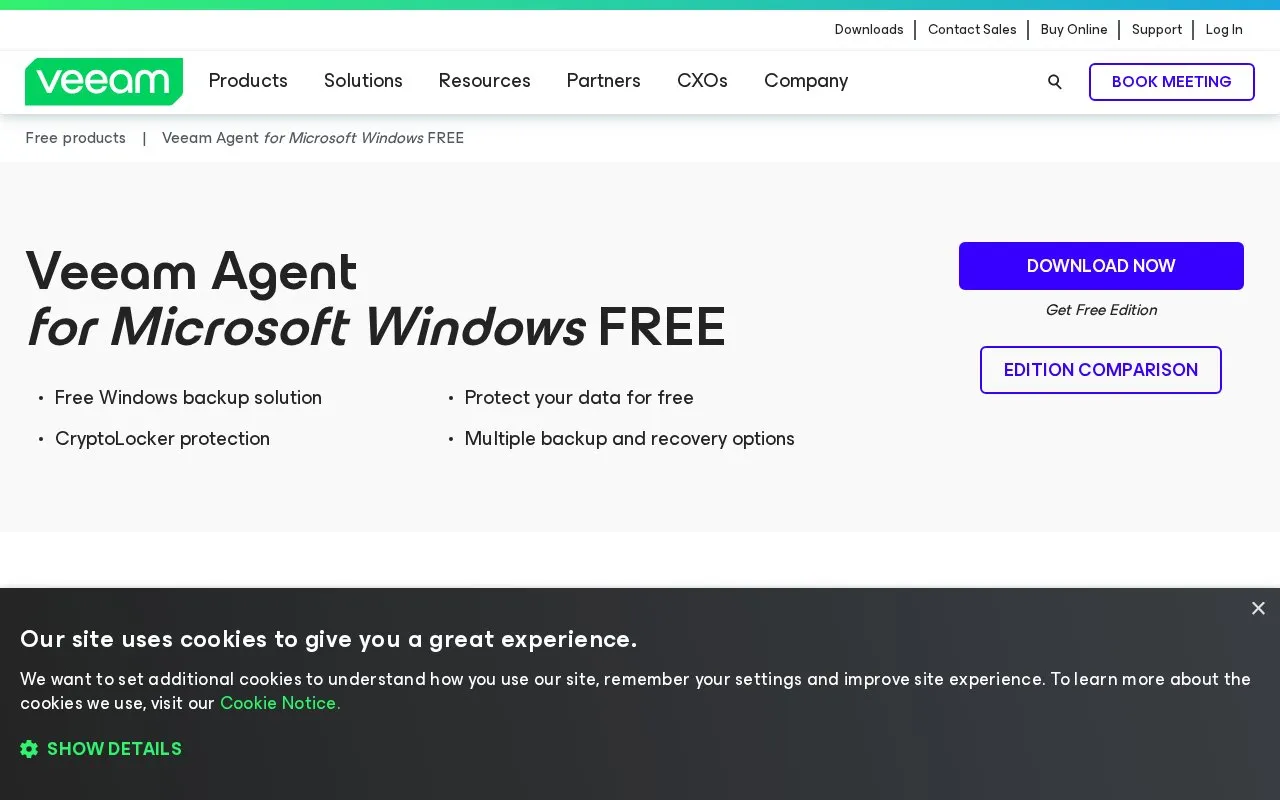The width and height of the screenshot is (1280, 800).
Task: Click 'CryptoLocker protection' bullet text
Action: click(162, 439)
